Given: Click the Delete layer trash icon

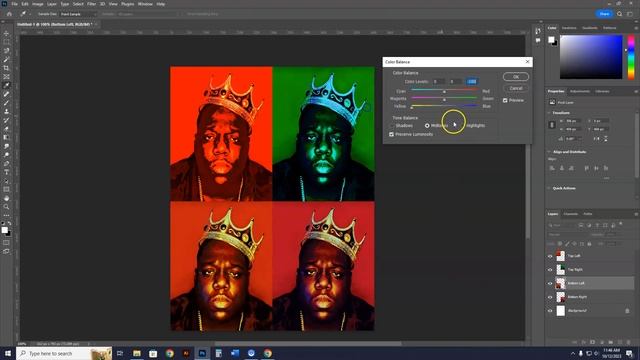Looking at the screenshot, I should tap(629, 342).
